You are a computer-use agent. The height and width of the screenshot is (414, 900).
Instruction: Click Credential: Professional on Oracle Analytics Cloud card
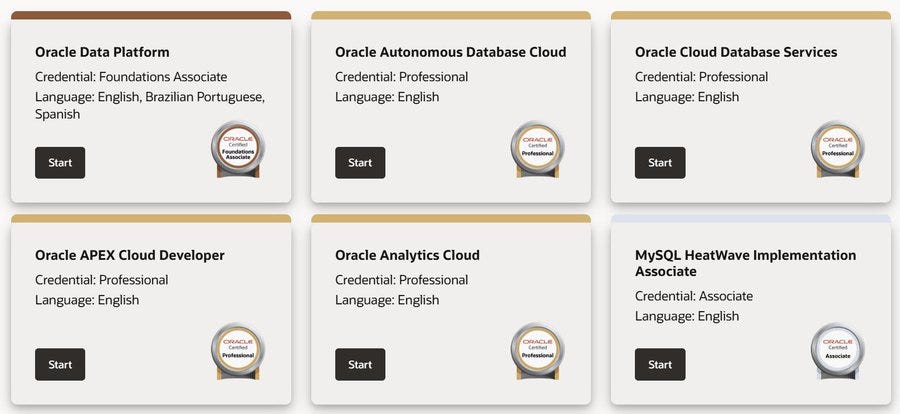pos(402,280)
